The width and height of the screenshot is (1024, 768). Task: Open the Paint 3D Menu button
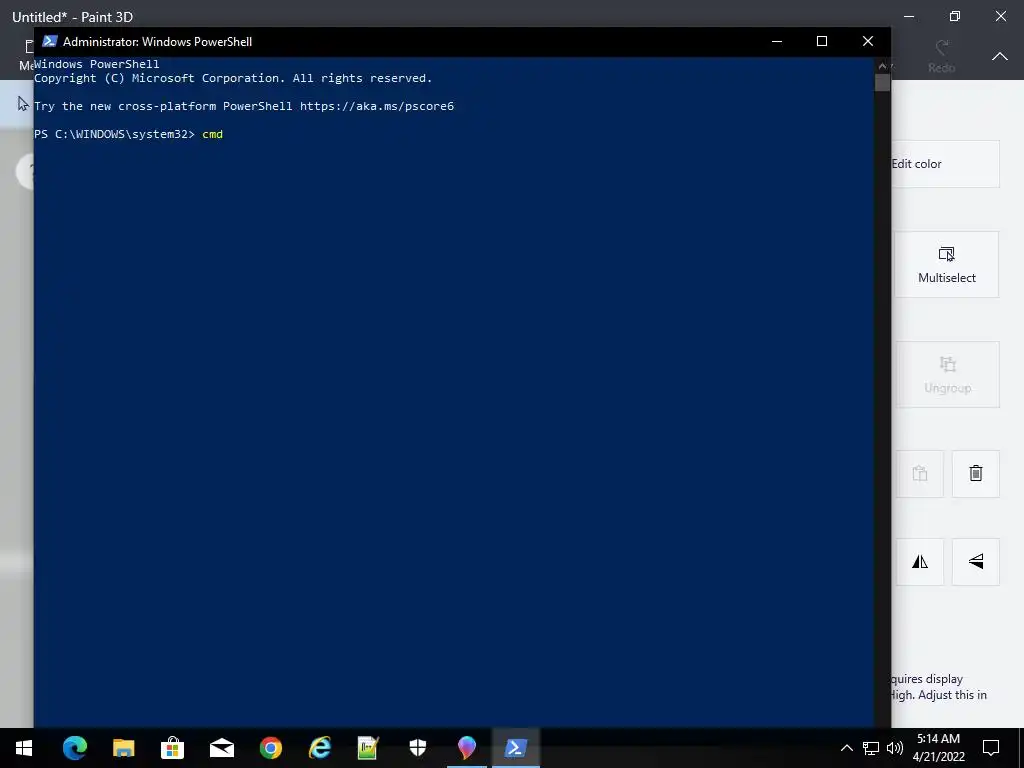click(27, 56)
